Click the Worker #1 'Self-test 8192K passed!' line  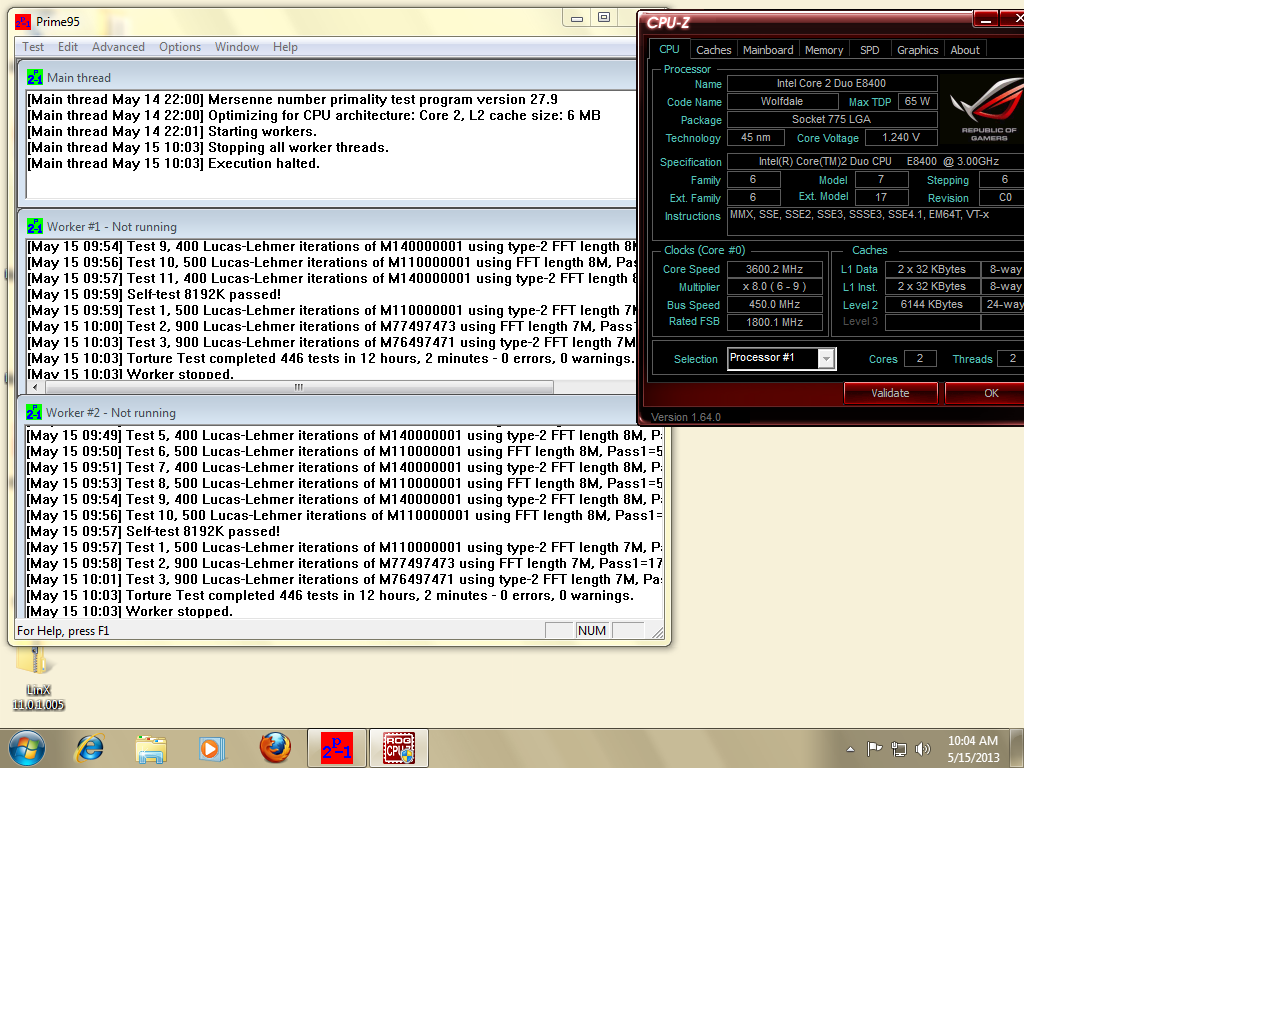click(154, 294)
